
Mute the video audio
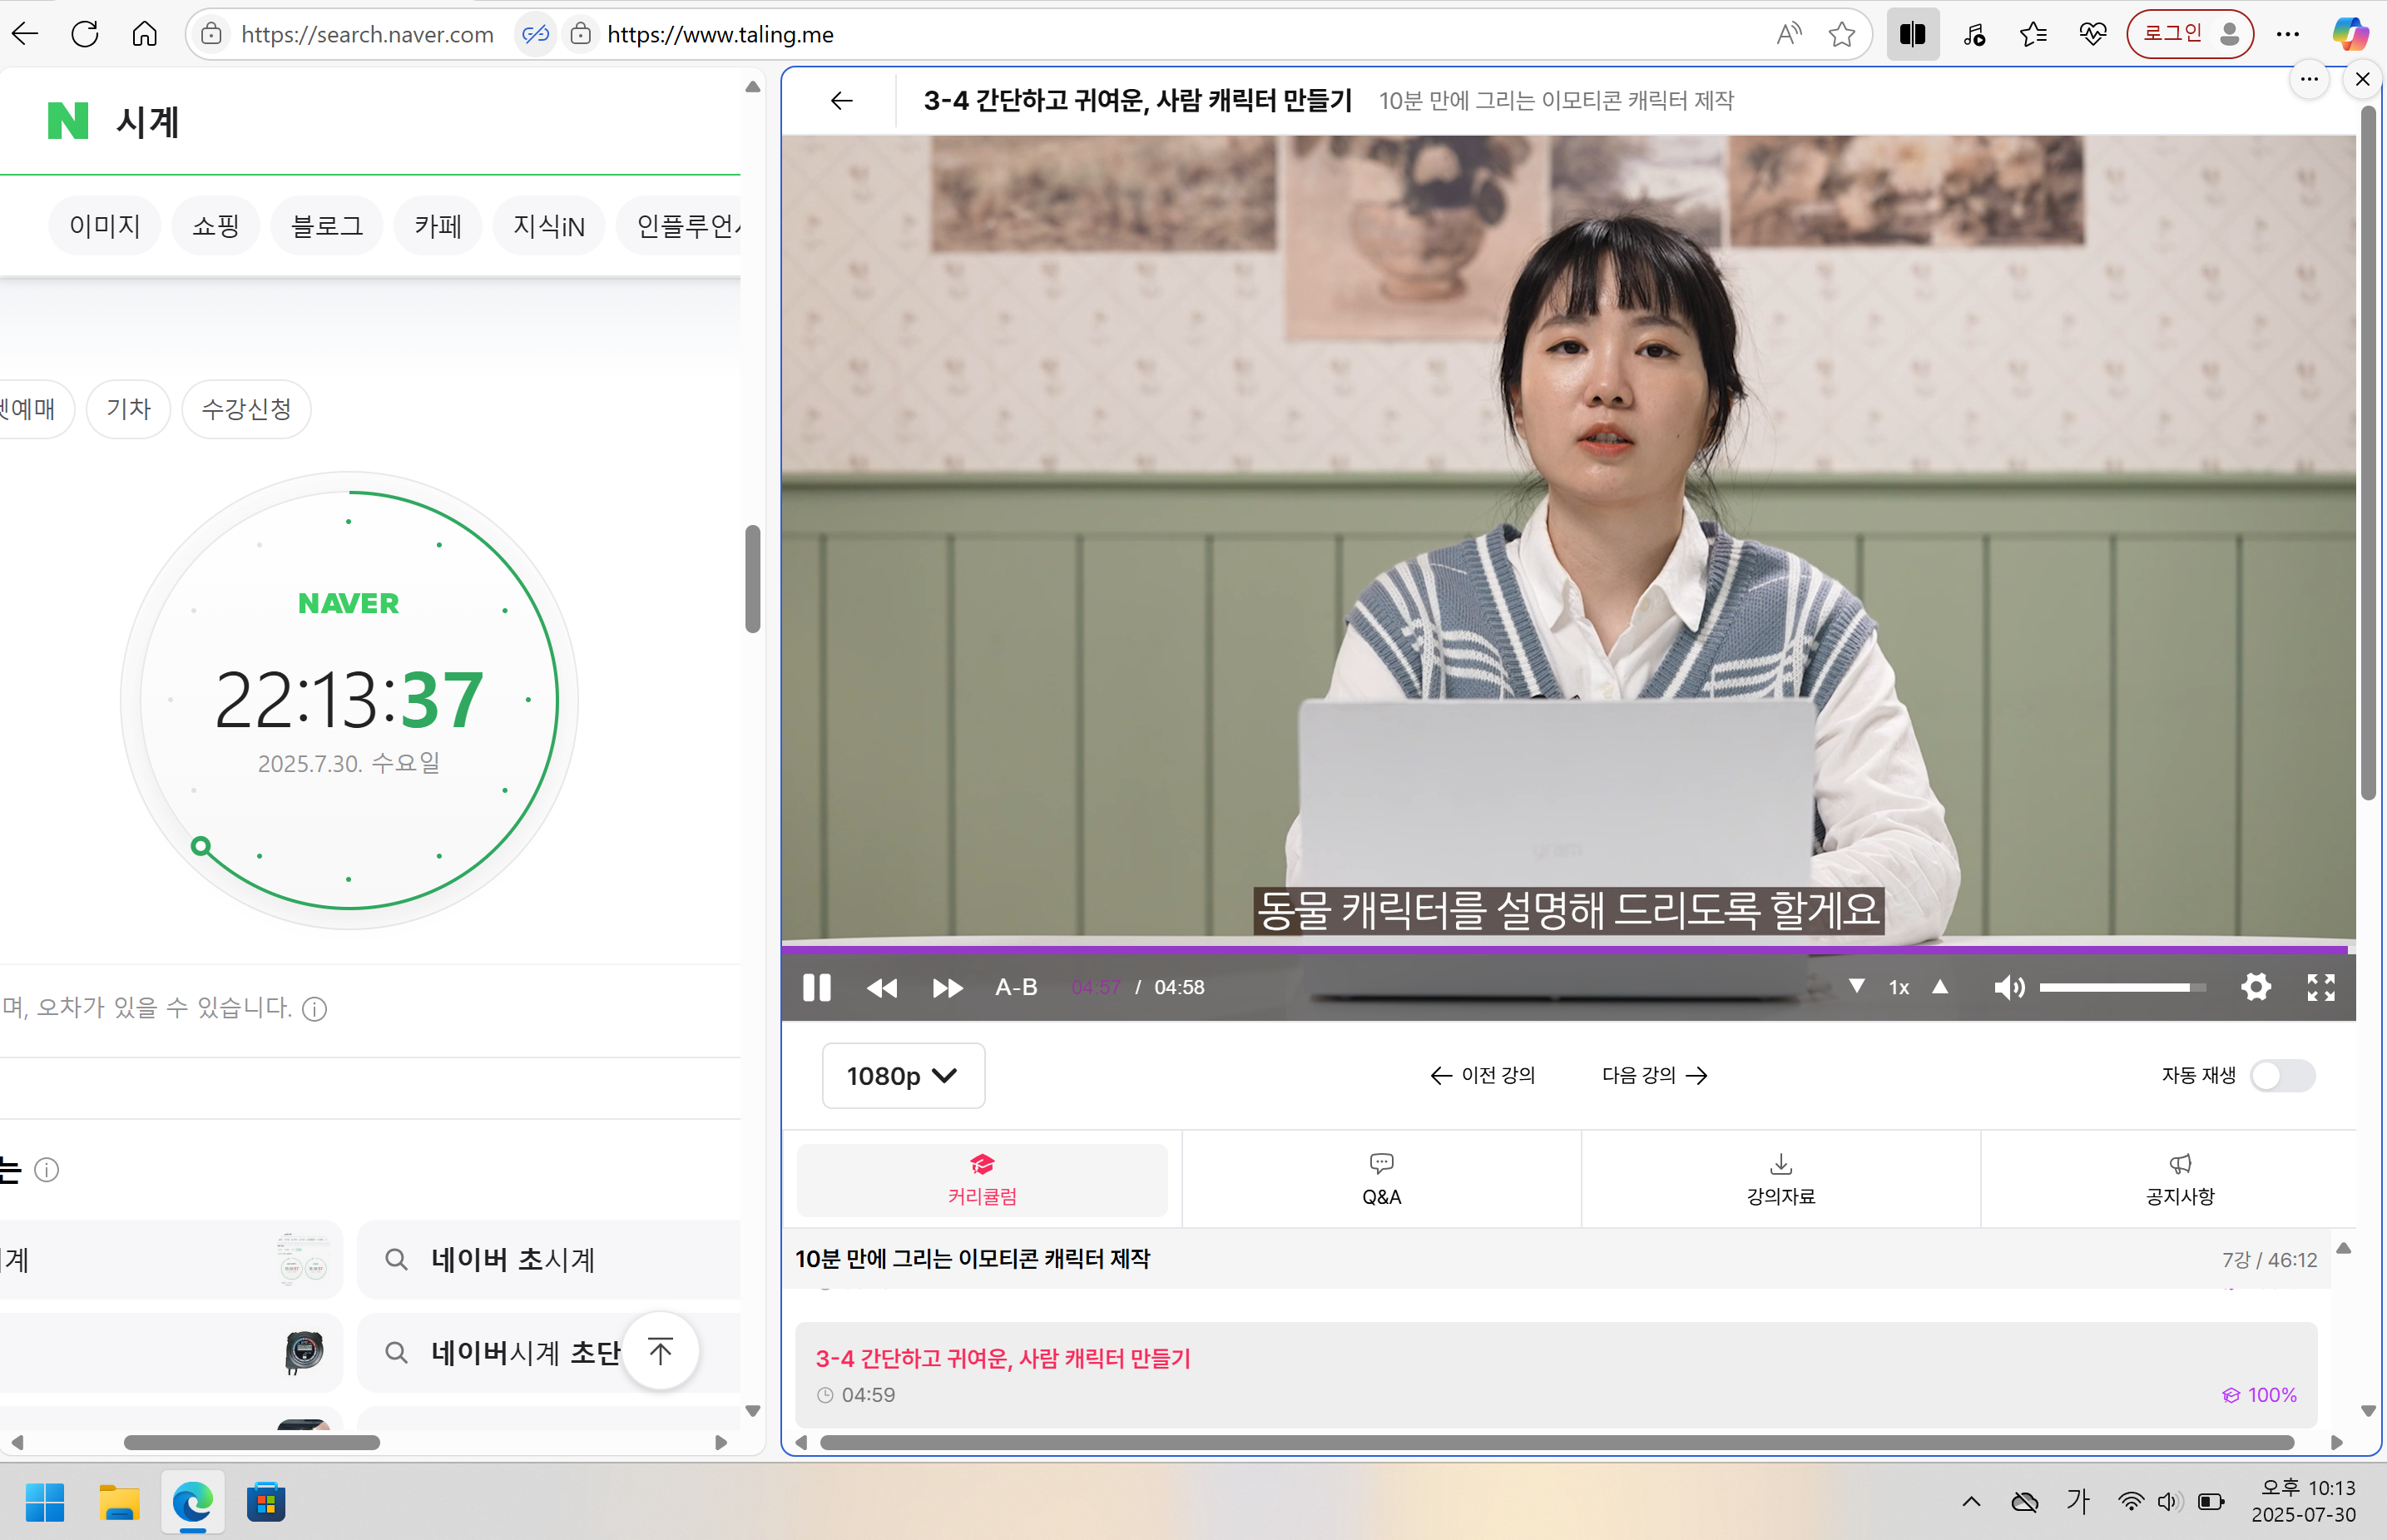coord(2010,987)
